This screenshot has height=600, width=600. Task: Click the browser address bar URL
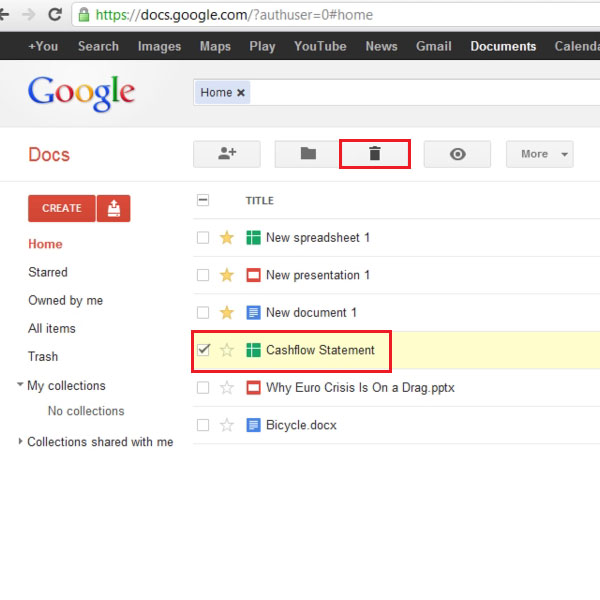coord(234,15)
